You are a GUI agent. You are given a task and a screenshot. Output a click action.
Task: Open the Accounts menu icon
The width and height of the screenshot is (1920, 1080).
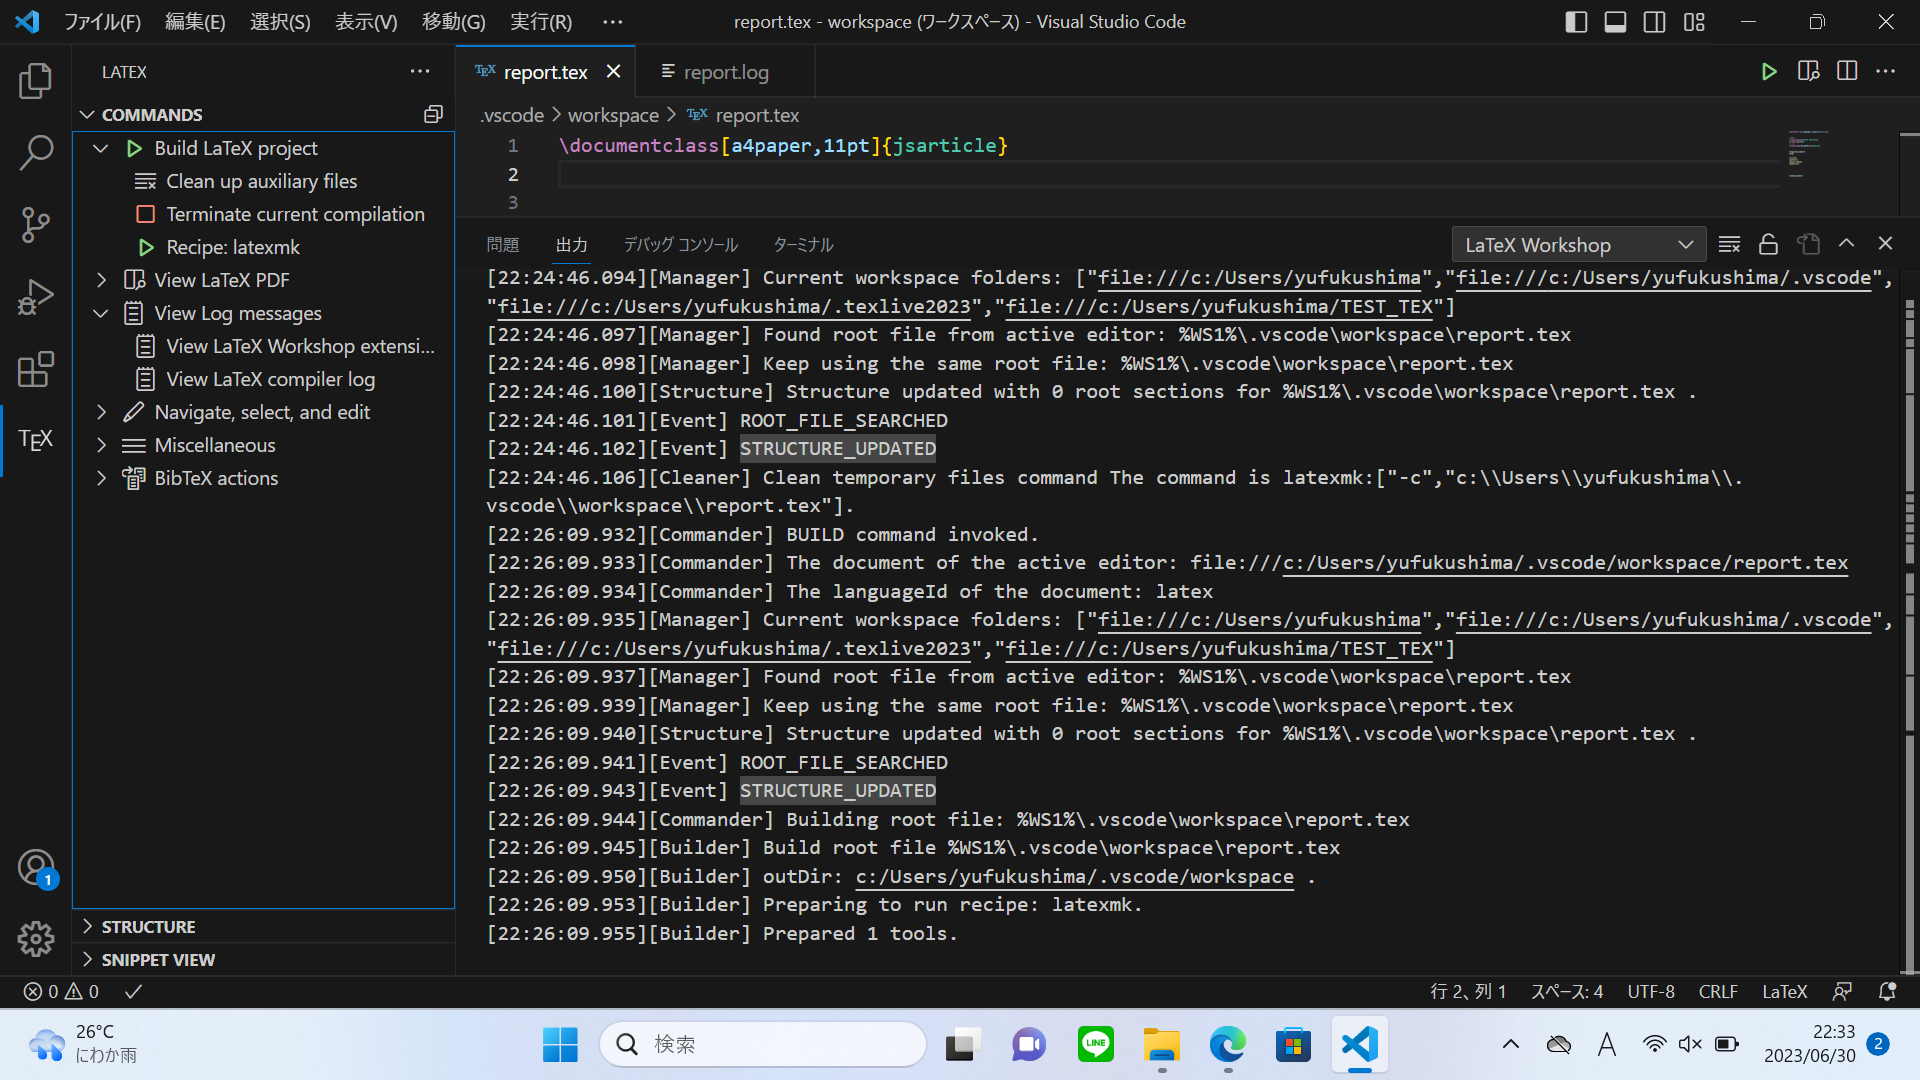[36, 867]
